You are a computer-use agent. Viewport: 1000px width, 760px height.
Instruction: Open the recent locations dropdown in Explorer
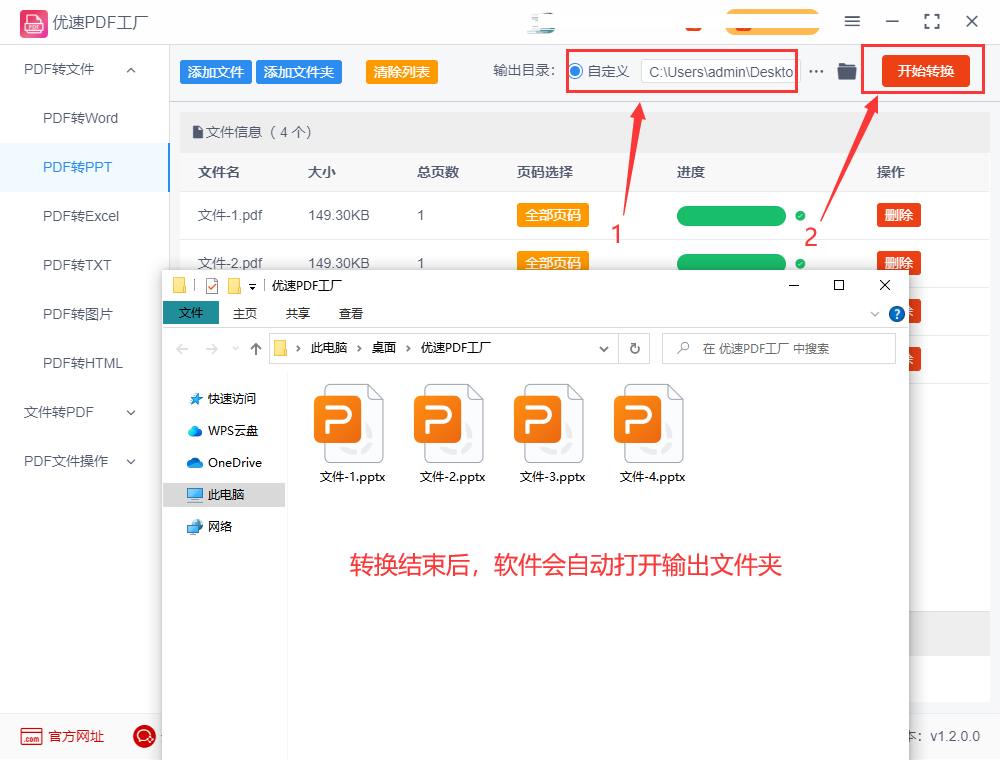pyautogui.click(x=235, y=349)
